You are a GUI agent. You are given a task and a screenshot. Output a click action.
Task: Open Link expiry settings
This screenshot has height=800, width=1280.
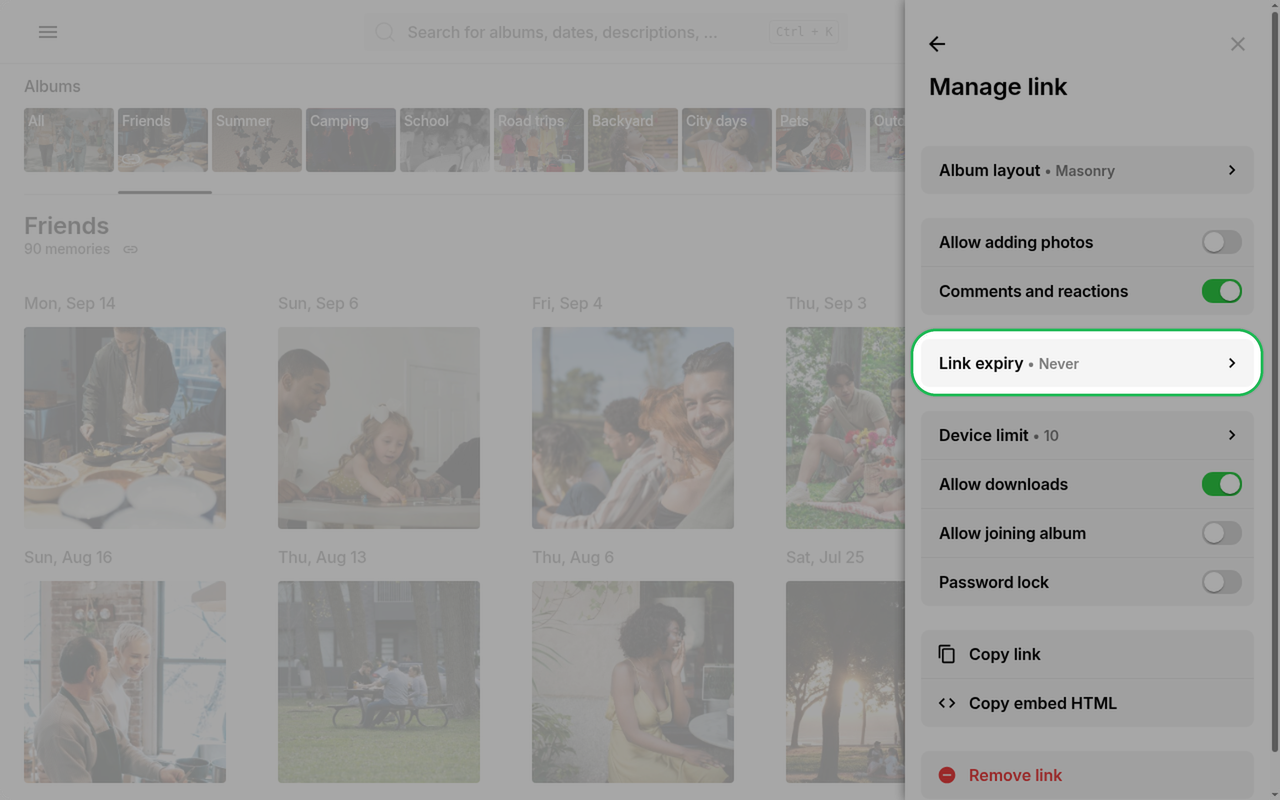[1087, 363]
